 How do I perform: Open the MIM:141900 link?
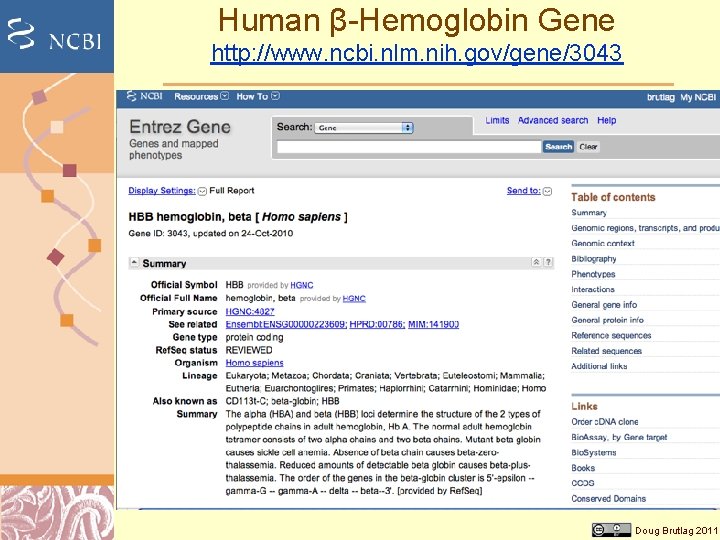(x=433, y=324)
